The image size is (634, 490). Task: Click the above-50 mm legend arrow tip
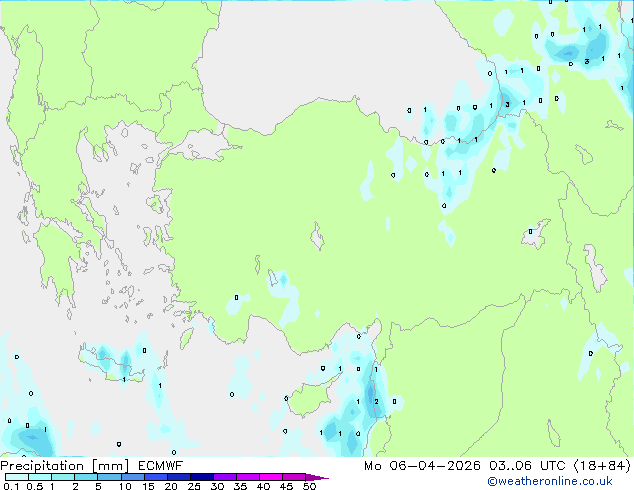(317, 478)
